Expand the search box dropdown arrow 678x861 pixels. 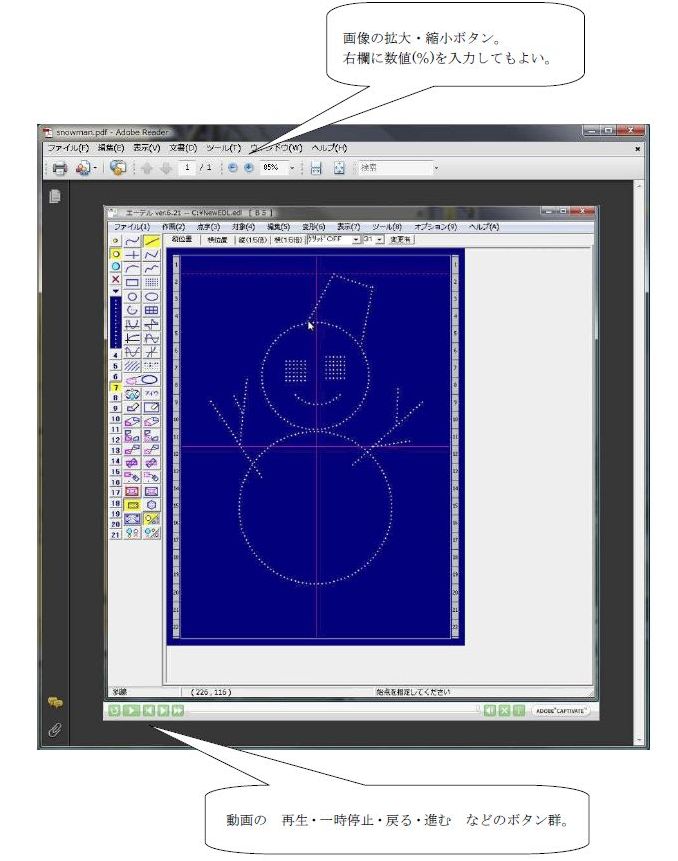436,168
